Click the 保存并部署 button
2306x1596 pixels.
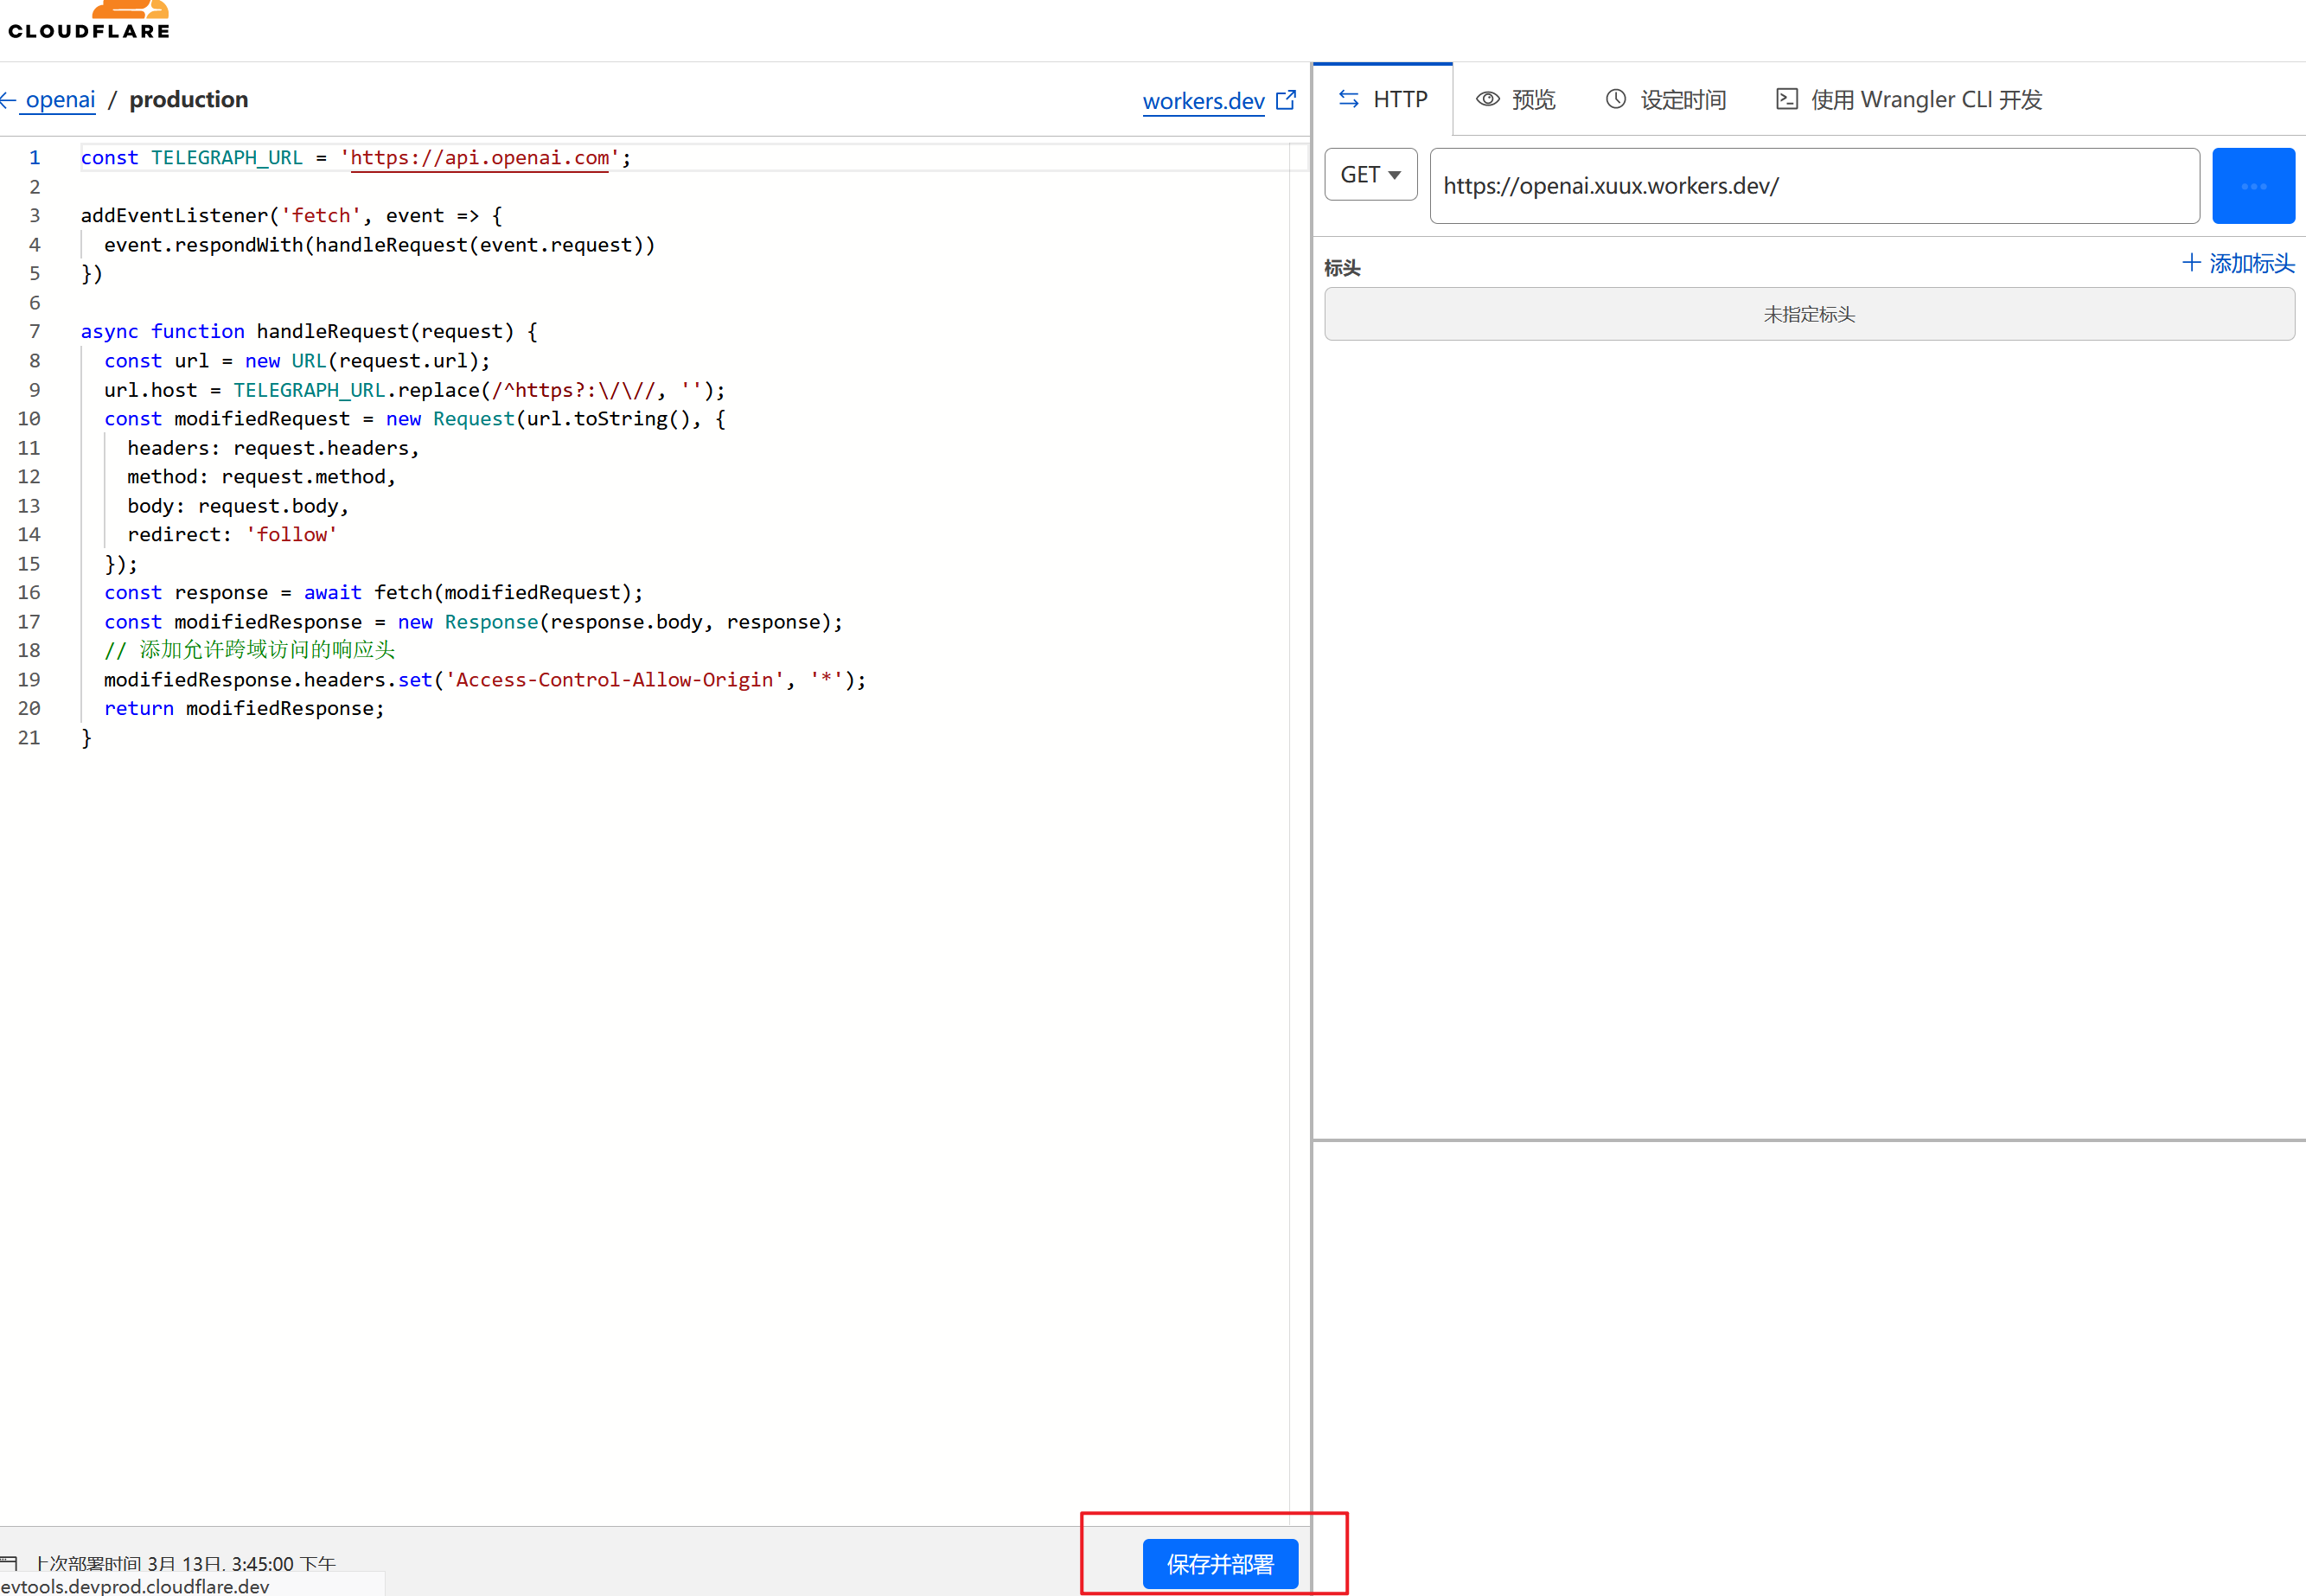tap(1220, 1564)
